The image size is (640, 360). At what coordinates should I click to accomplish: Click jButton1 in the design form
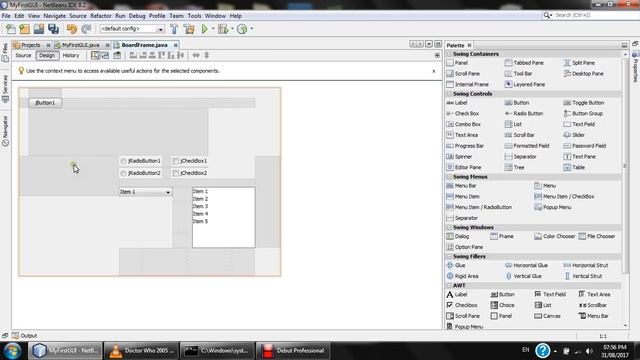[45, 103]
